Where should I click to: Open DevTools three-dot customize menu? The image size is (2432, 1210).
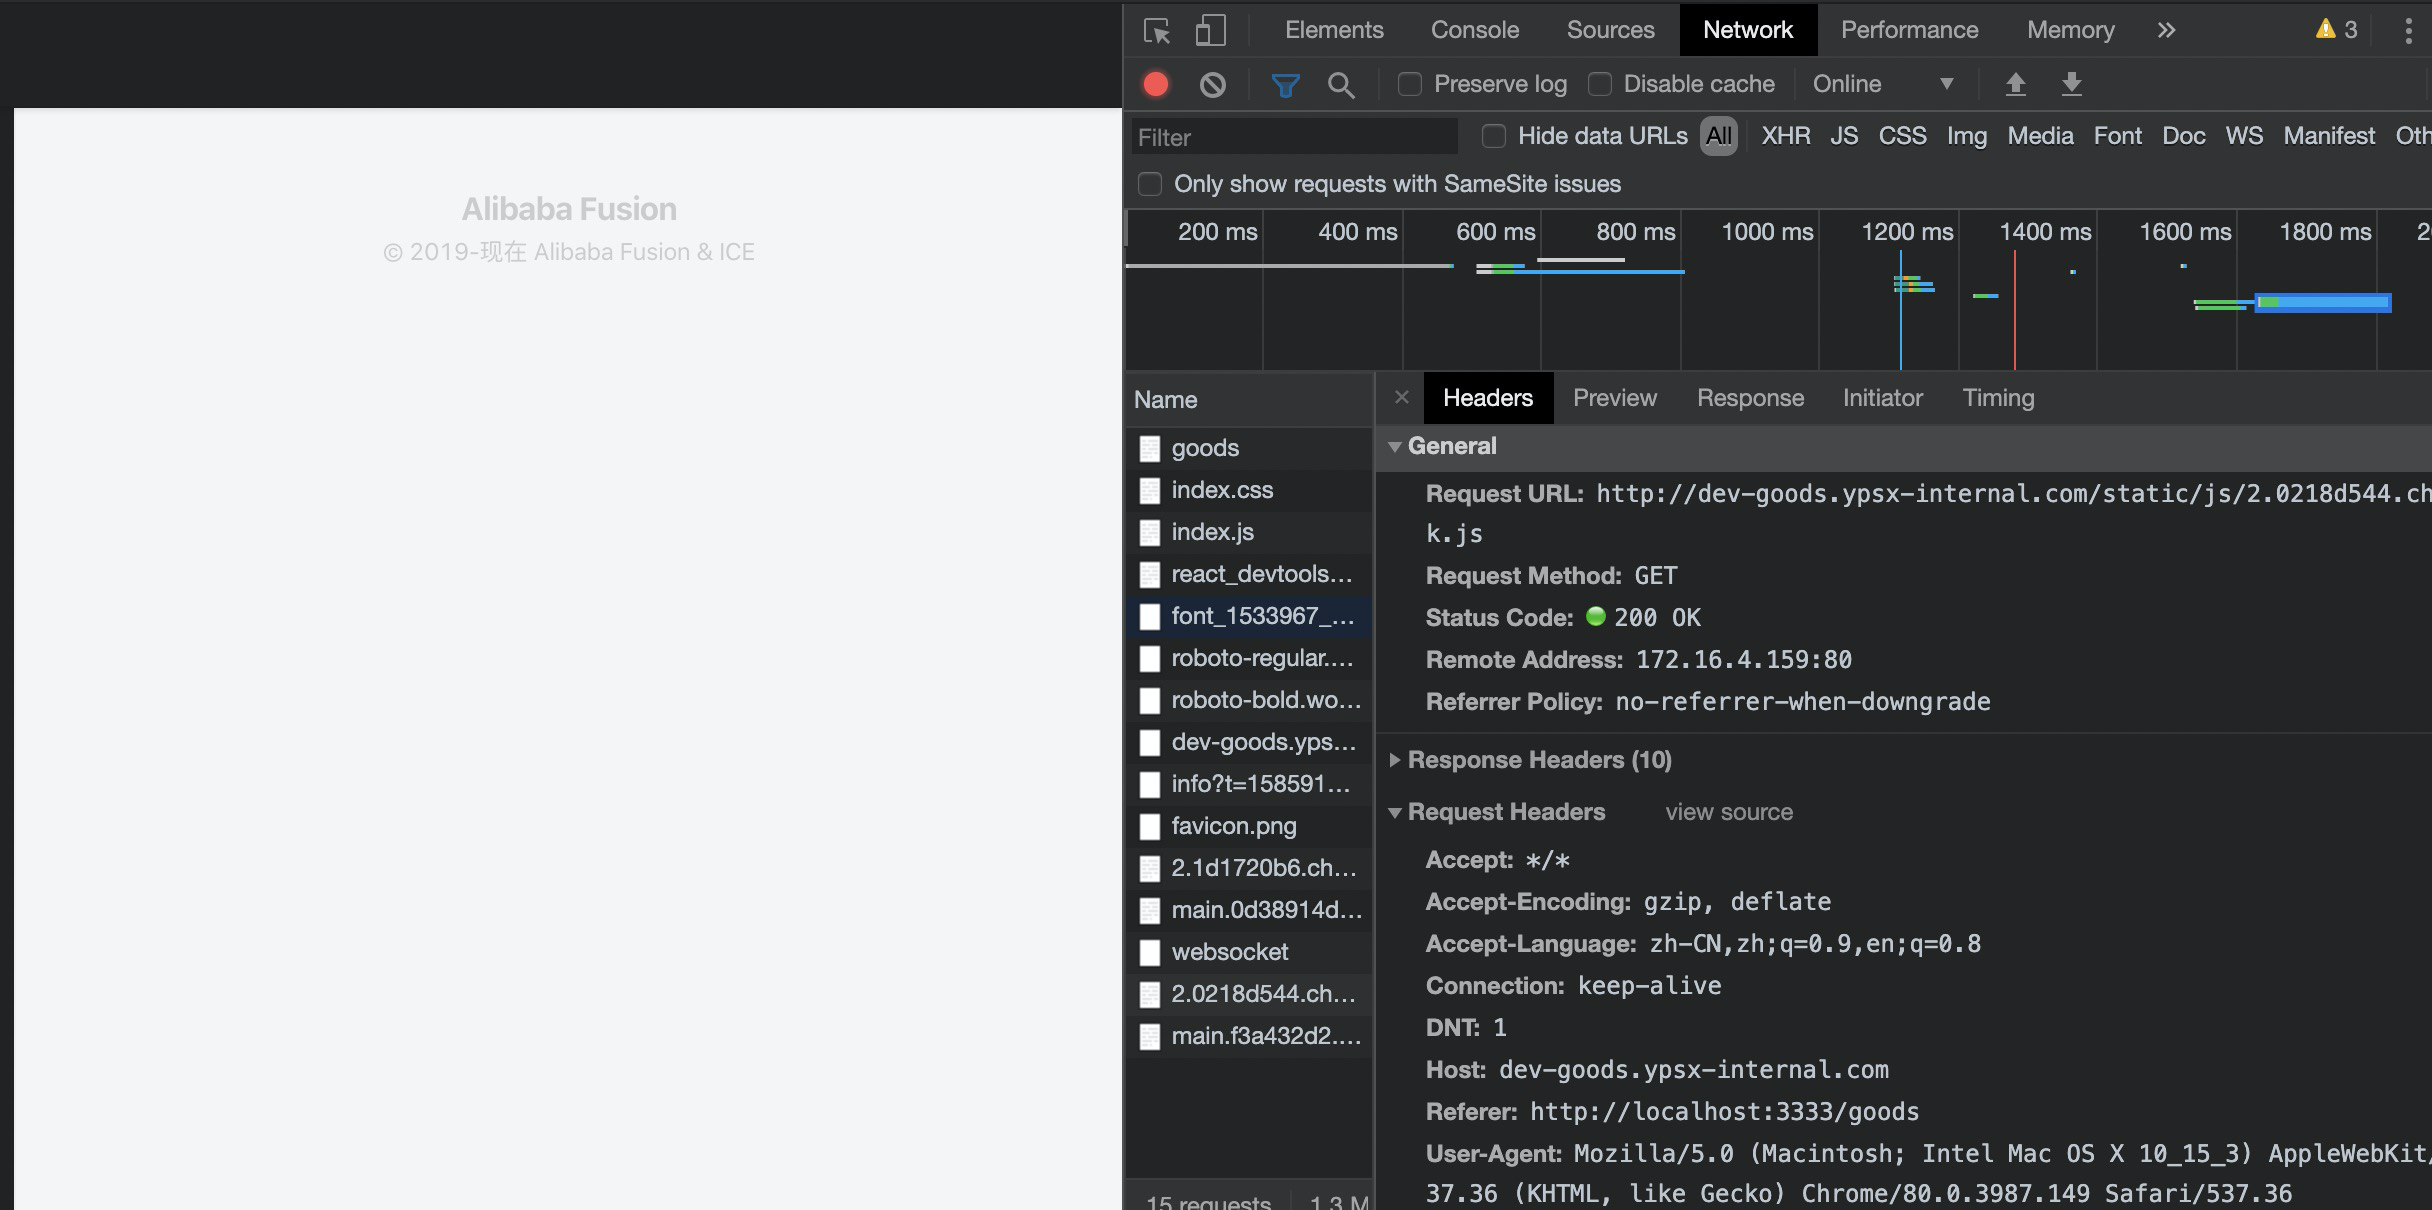(x=2407, y=30)
